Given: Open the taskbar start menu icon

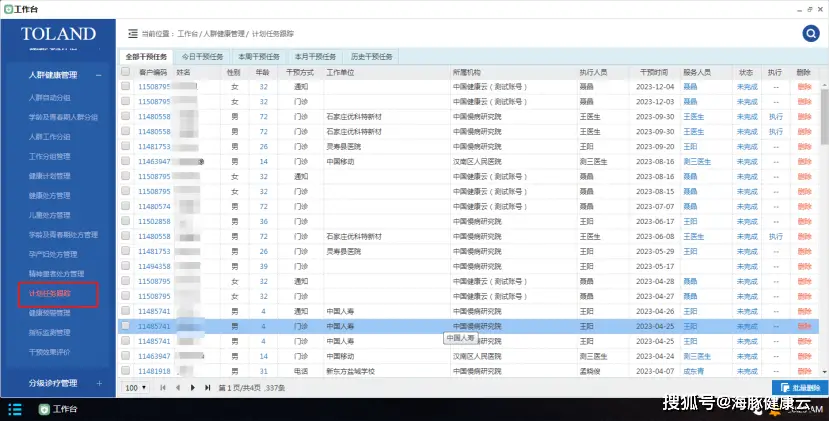Looking at the screenshot, I should tap(15, 409).
